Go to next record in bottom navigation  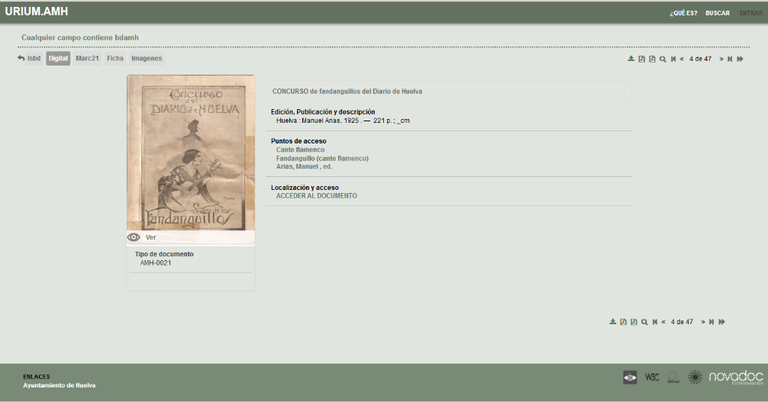(703, 322)
